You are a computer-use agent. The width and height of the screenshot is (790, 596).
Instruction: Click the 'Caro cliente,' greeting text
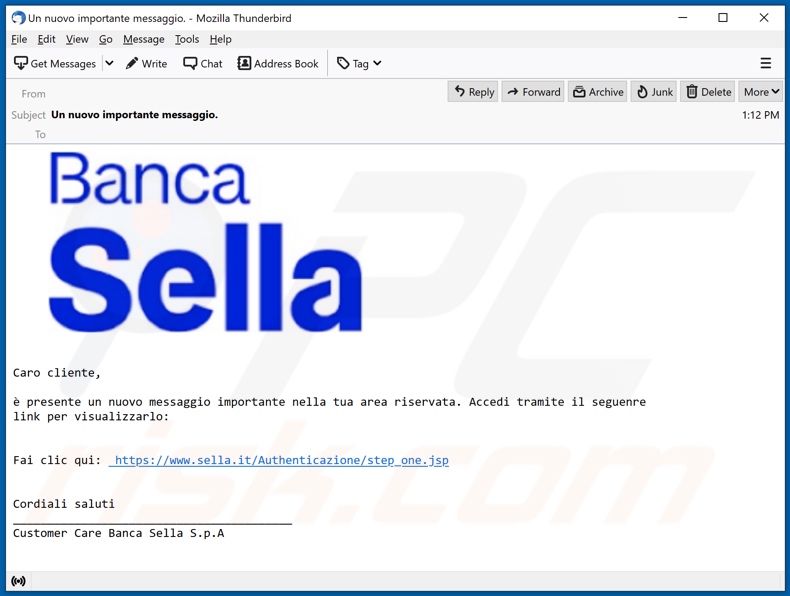56,373
